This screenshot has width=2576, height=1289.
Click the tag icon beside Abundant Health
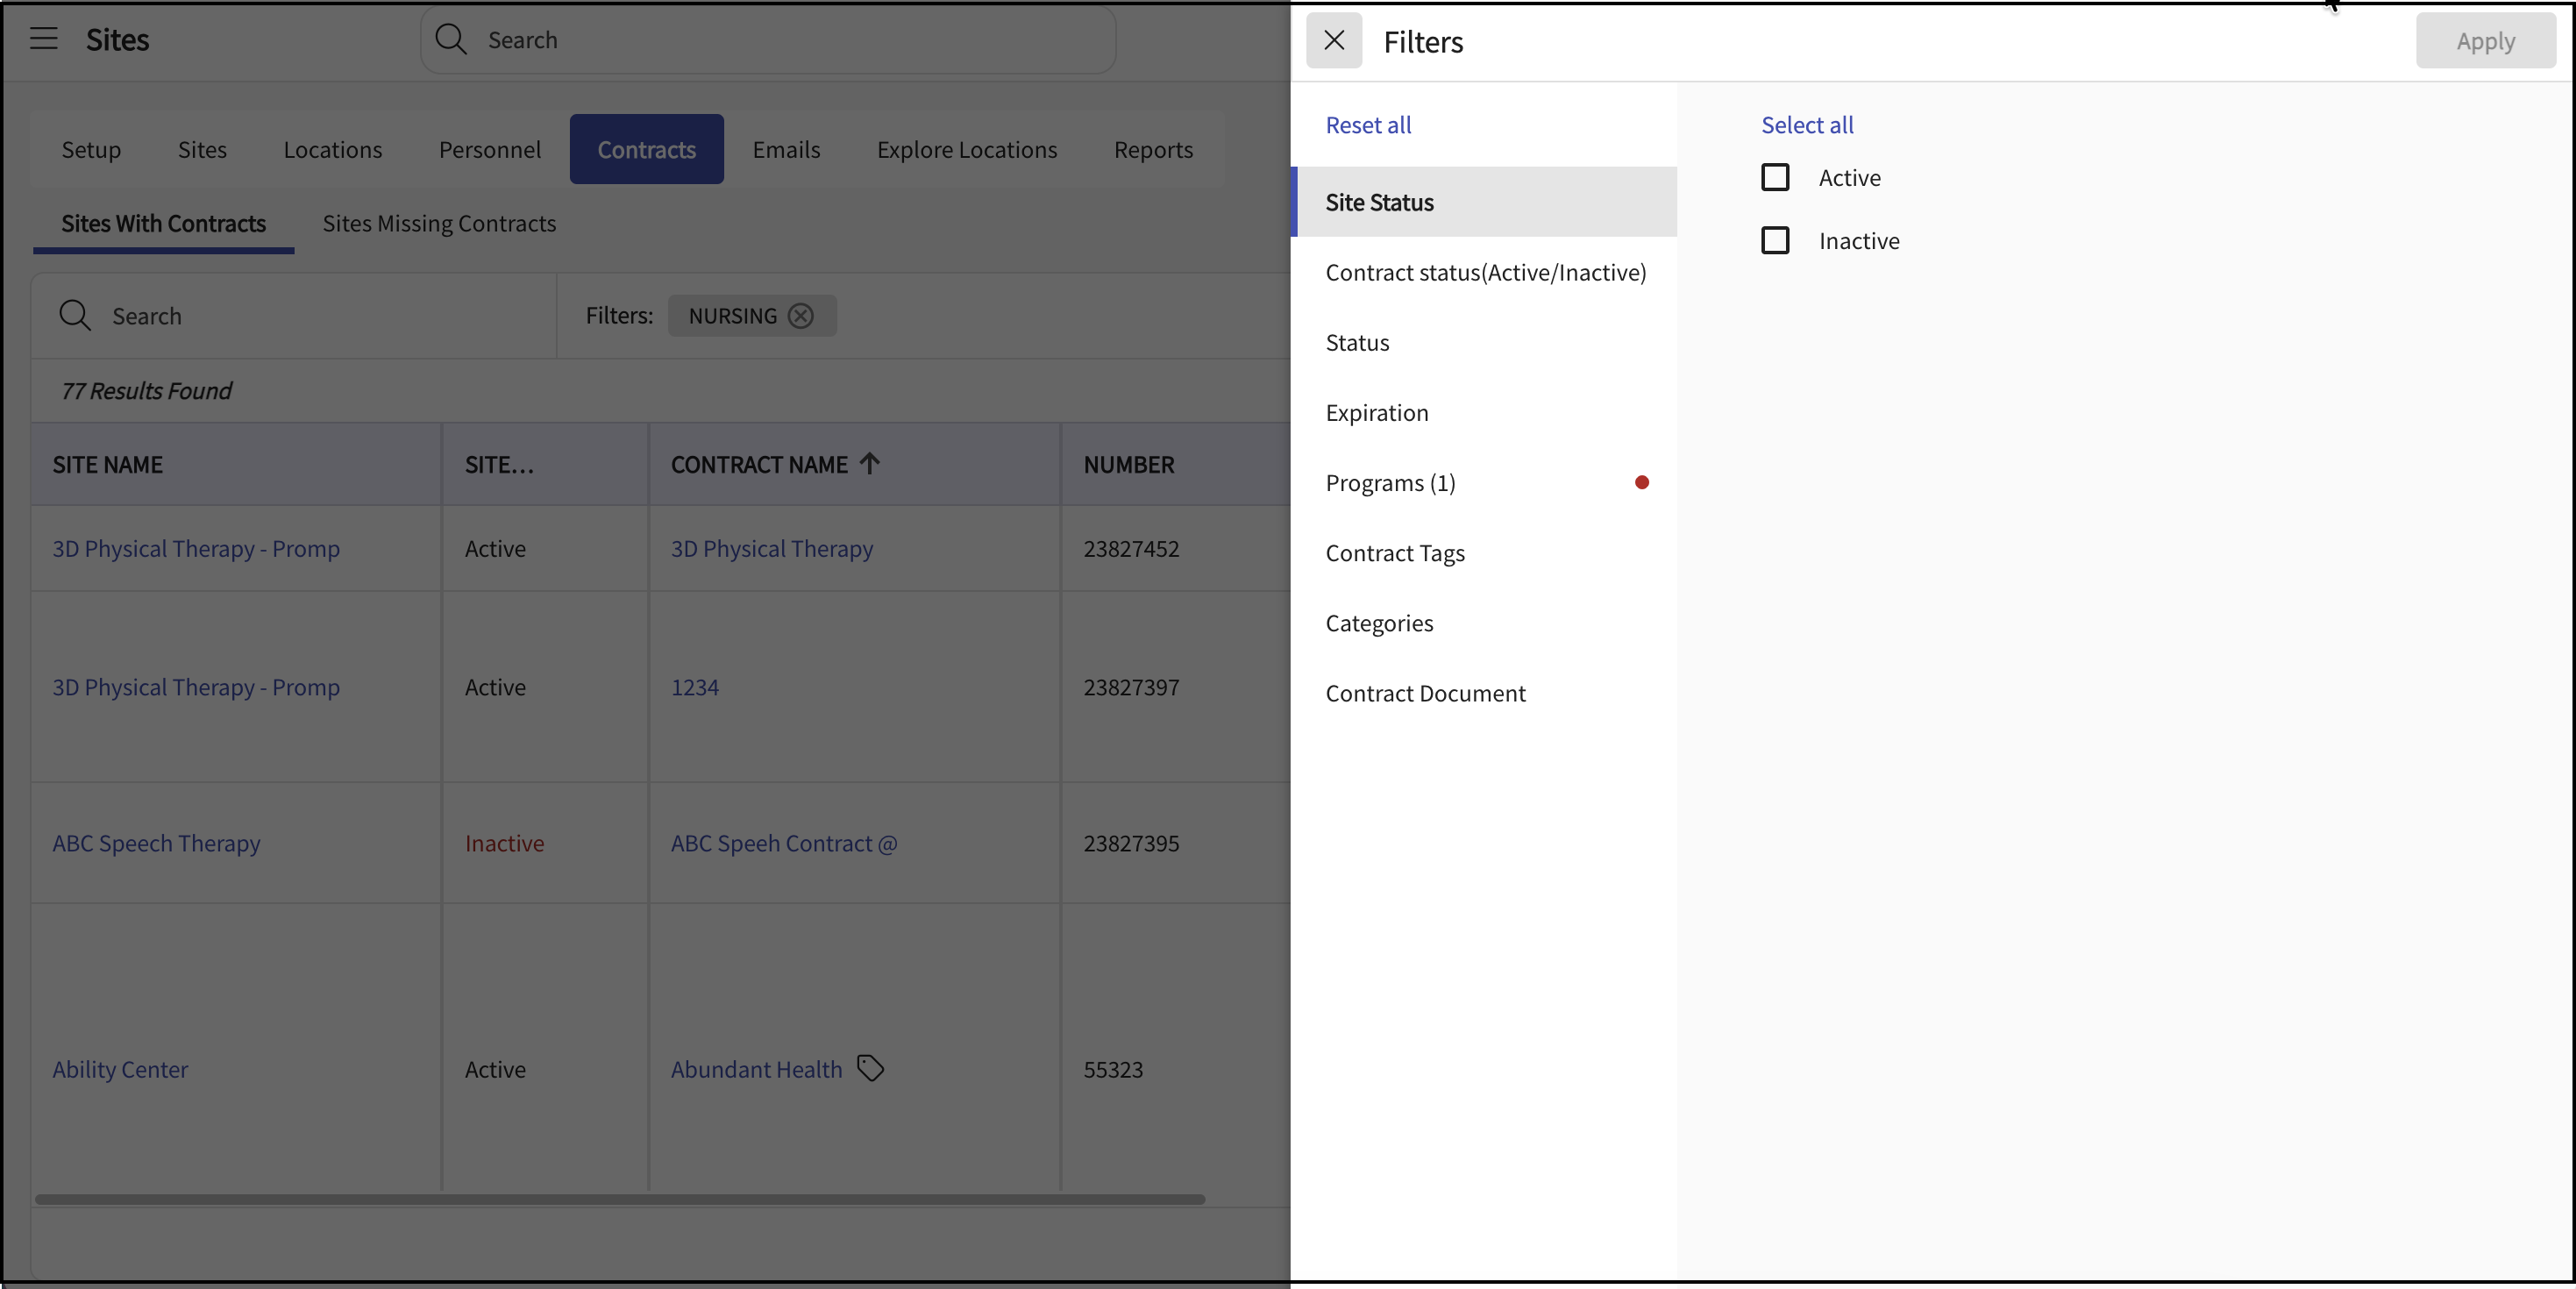871,1068
